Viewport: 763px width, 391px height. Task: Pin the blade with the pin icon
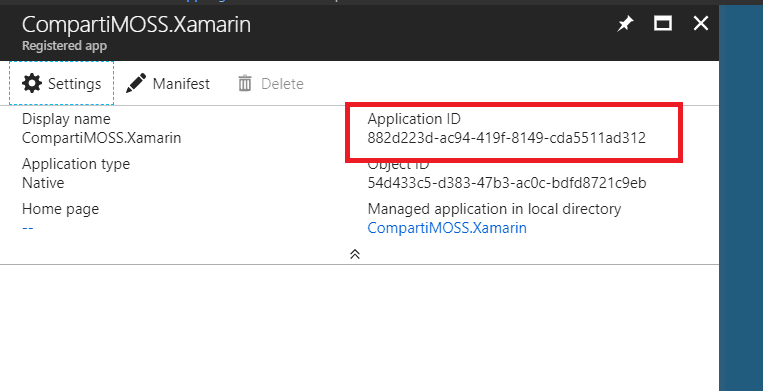click(x=625, y=23)
